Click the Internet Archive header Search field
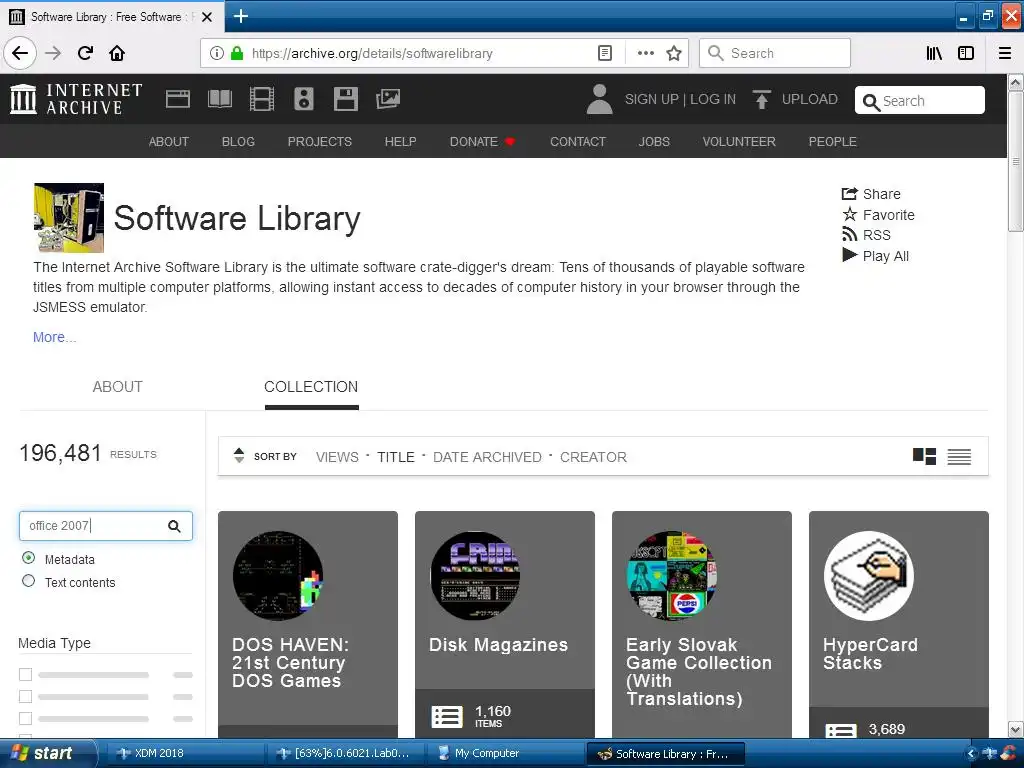 coord(920,101)
